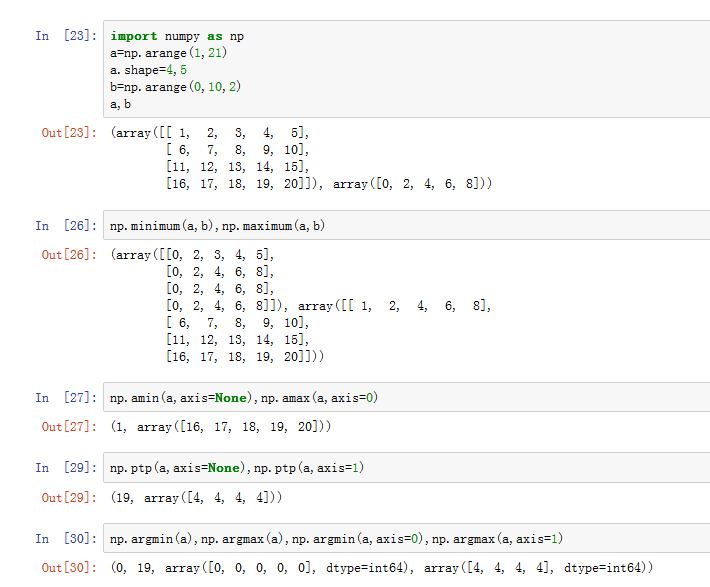710x587 pixels.
Task: Click the Out[26] minimum/maximum array output
Action: tap(300, 305)
